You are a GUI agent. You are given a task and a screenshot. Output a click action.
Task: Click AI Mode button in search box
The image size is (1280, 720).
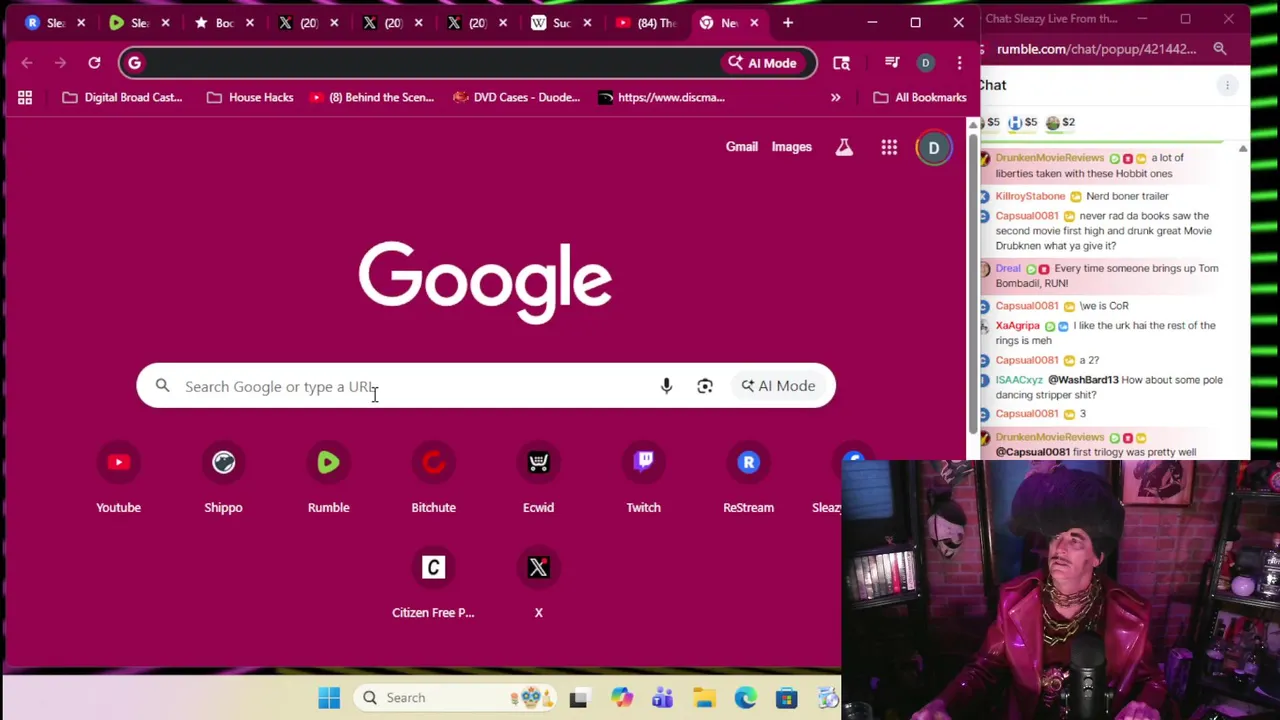click(x=778, y=386)
